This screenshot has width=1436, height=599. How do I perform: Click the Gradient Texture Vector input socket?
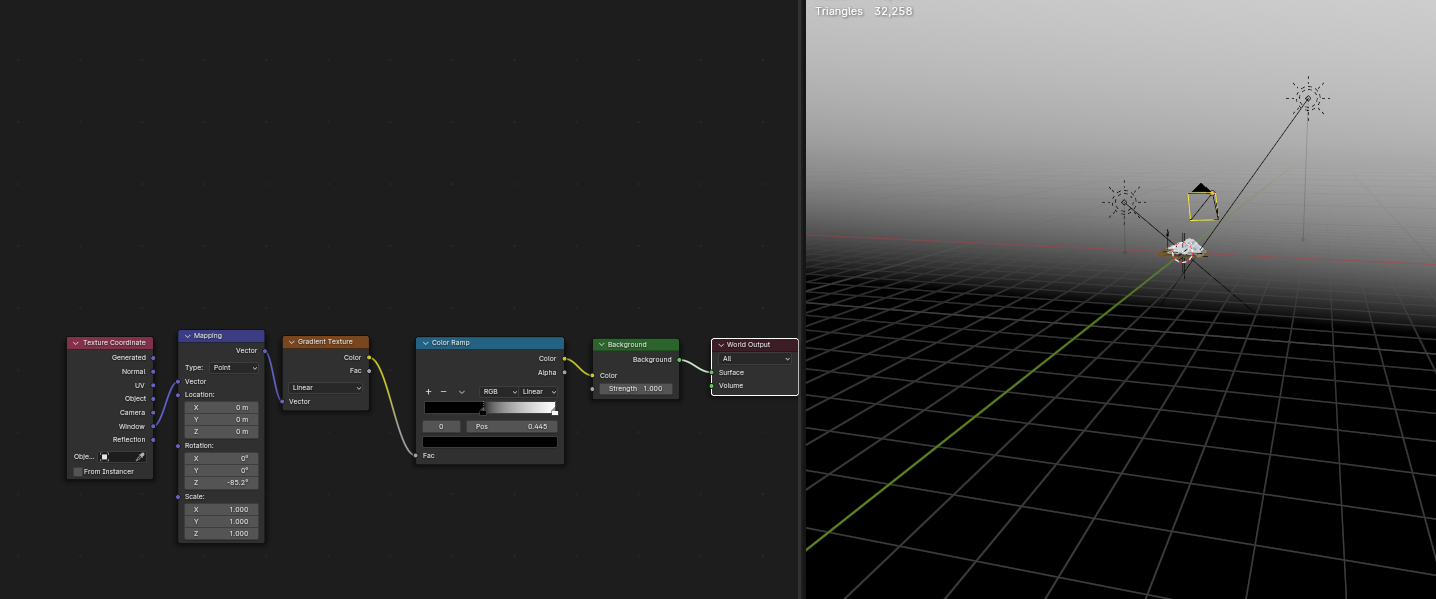[x=282, y=401]
